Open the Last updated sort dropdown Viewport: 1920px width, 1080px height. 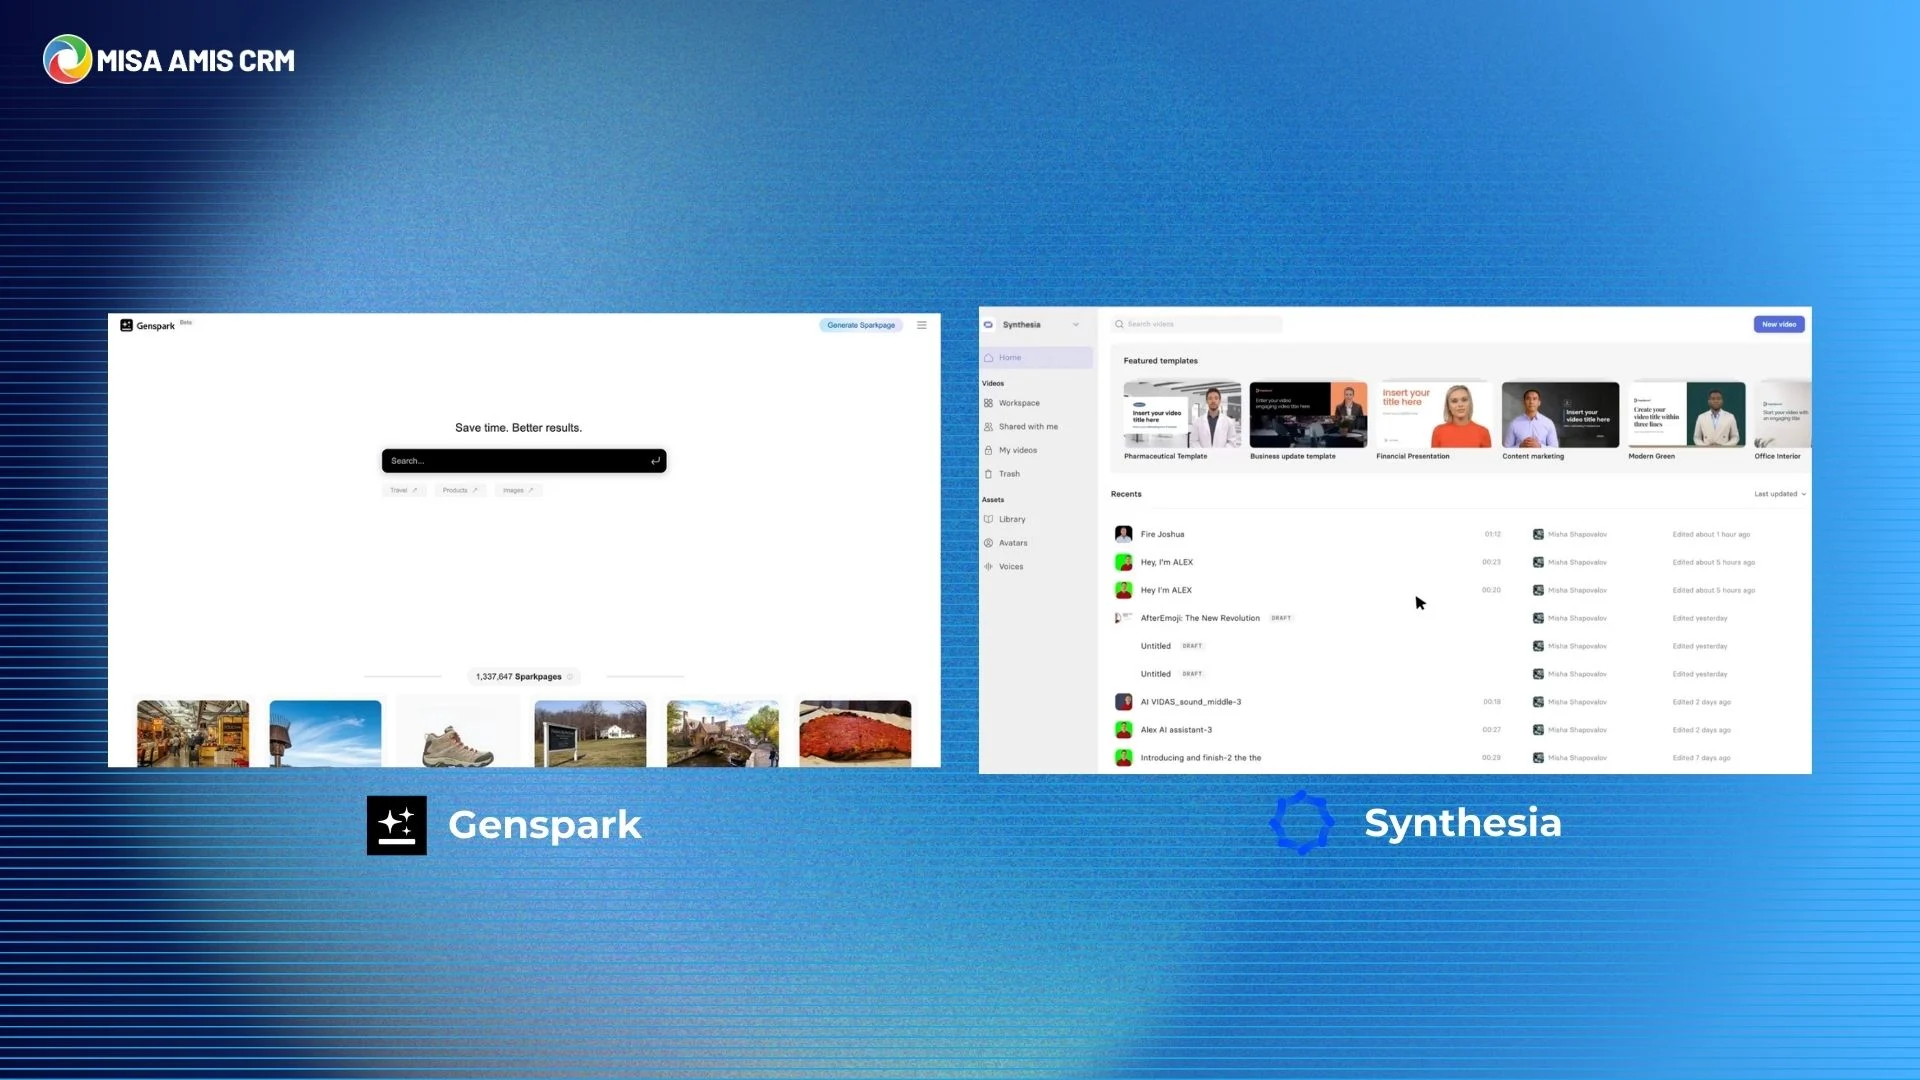(1780, 494)
